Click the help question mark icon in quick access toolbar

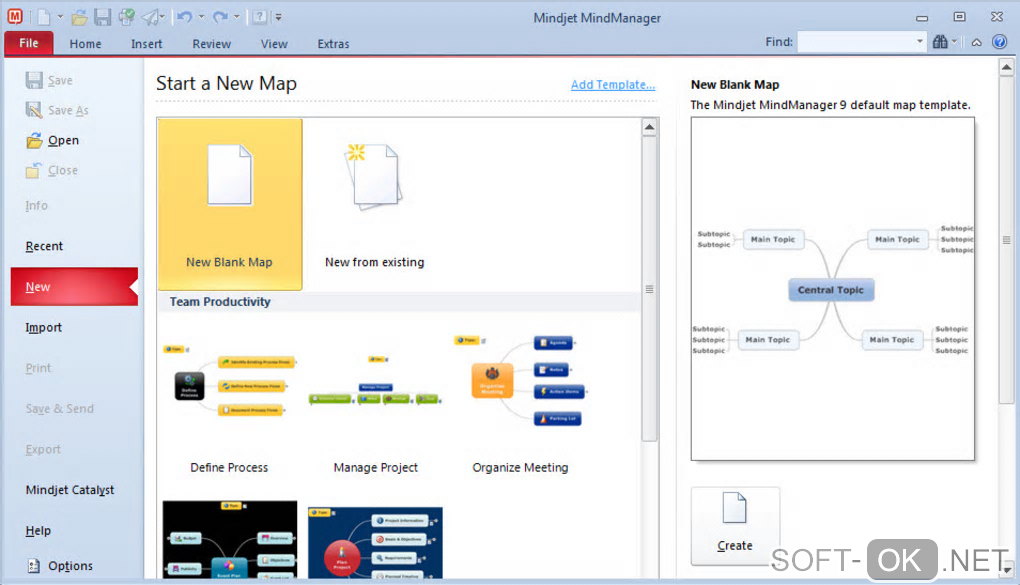click(260, 17)
